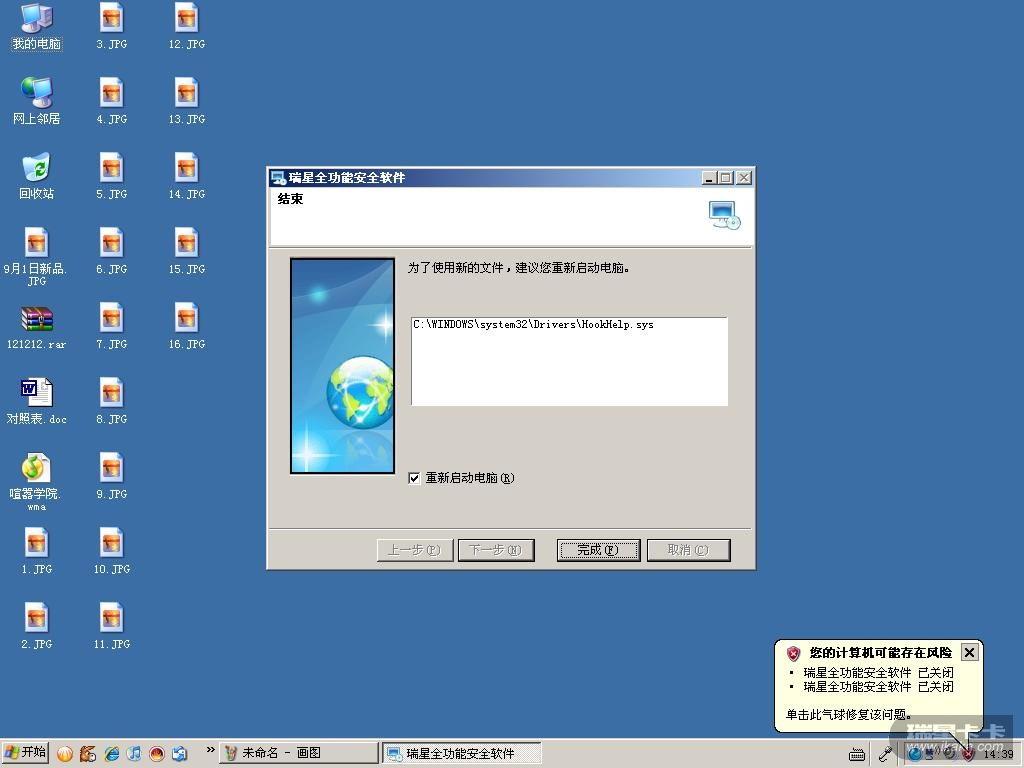Open the 开始 Start menu

26,752
